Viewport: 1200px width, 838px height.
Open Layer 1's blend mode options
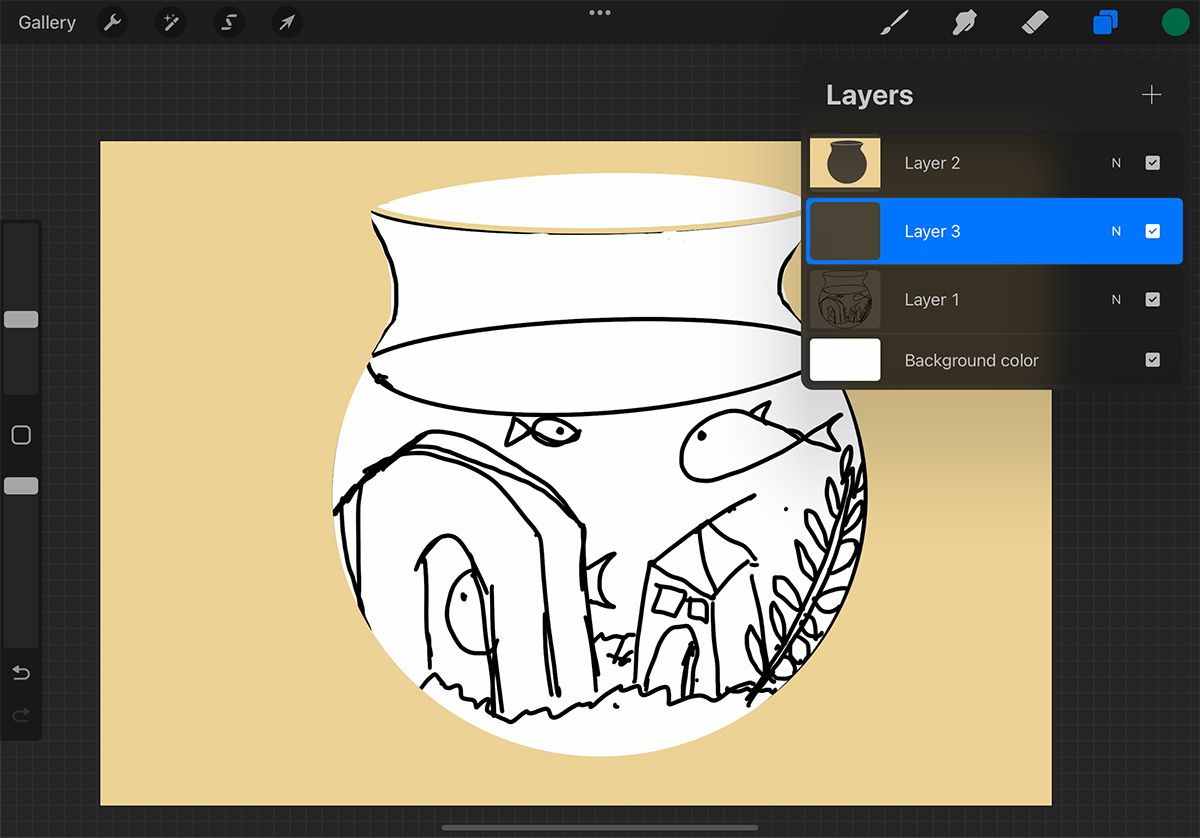(x=1115, y=299)
